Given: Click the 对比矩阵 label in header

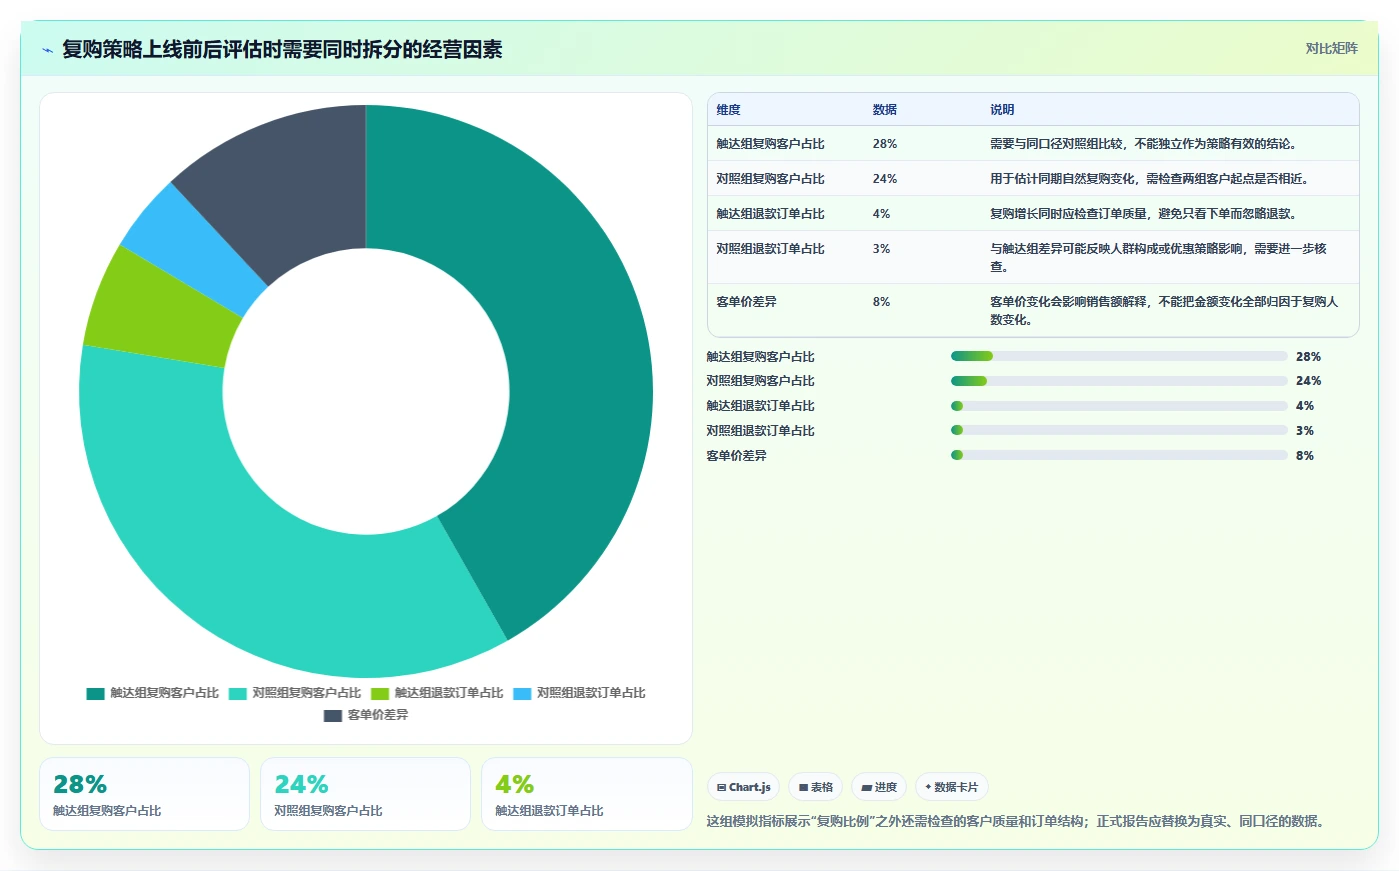Looking at the screenshot, I should pyautogui.click(x=1331, y=48).
